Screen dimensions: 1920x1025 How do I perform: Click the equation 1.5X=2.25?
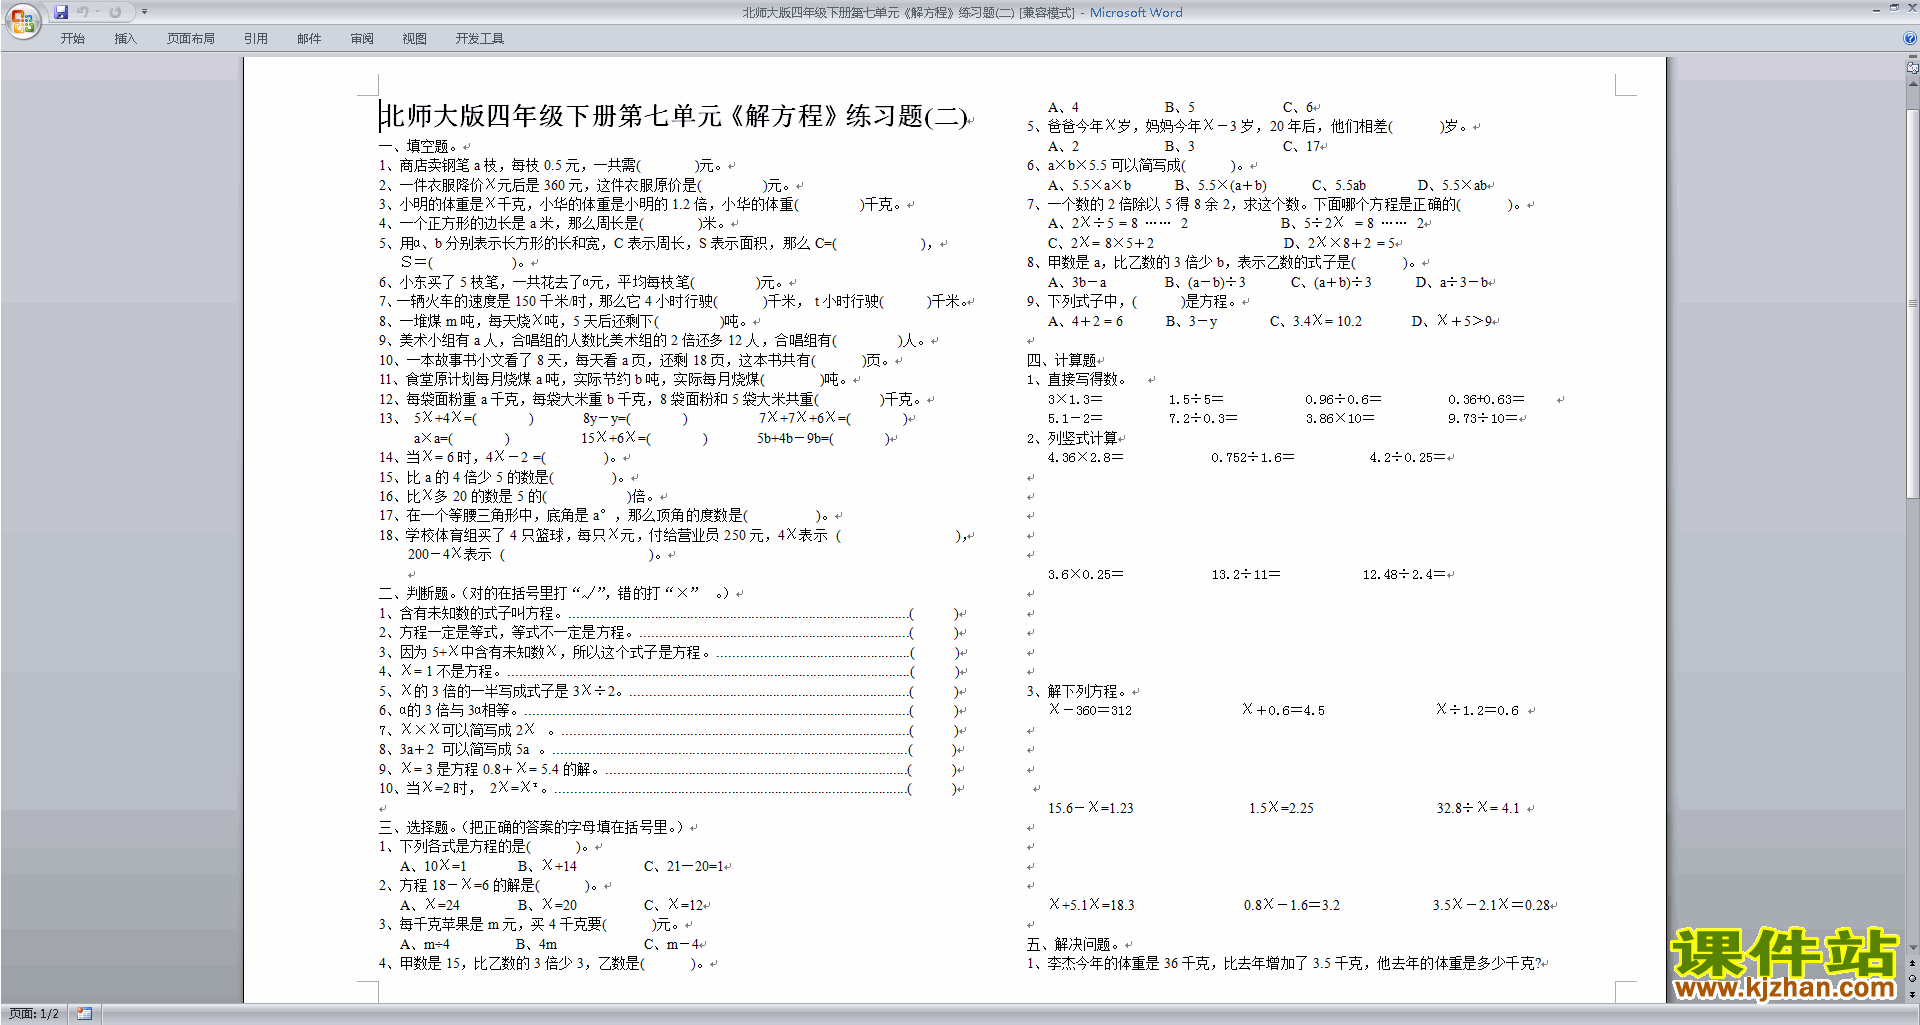(1281, 808)
